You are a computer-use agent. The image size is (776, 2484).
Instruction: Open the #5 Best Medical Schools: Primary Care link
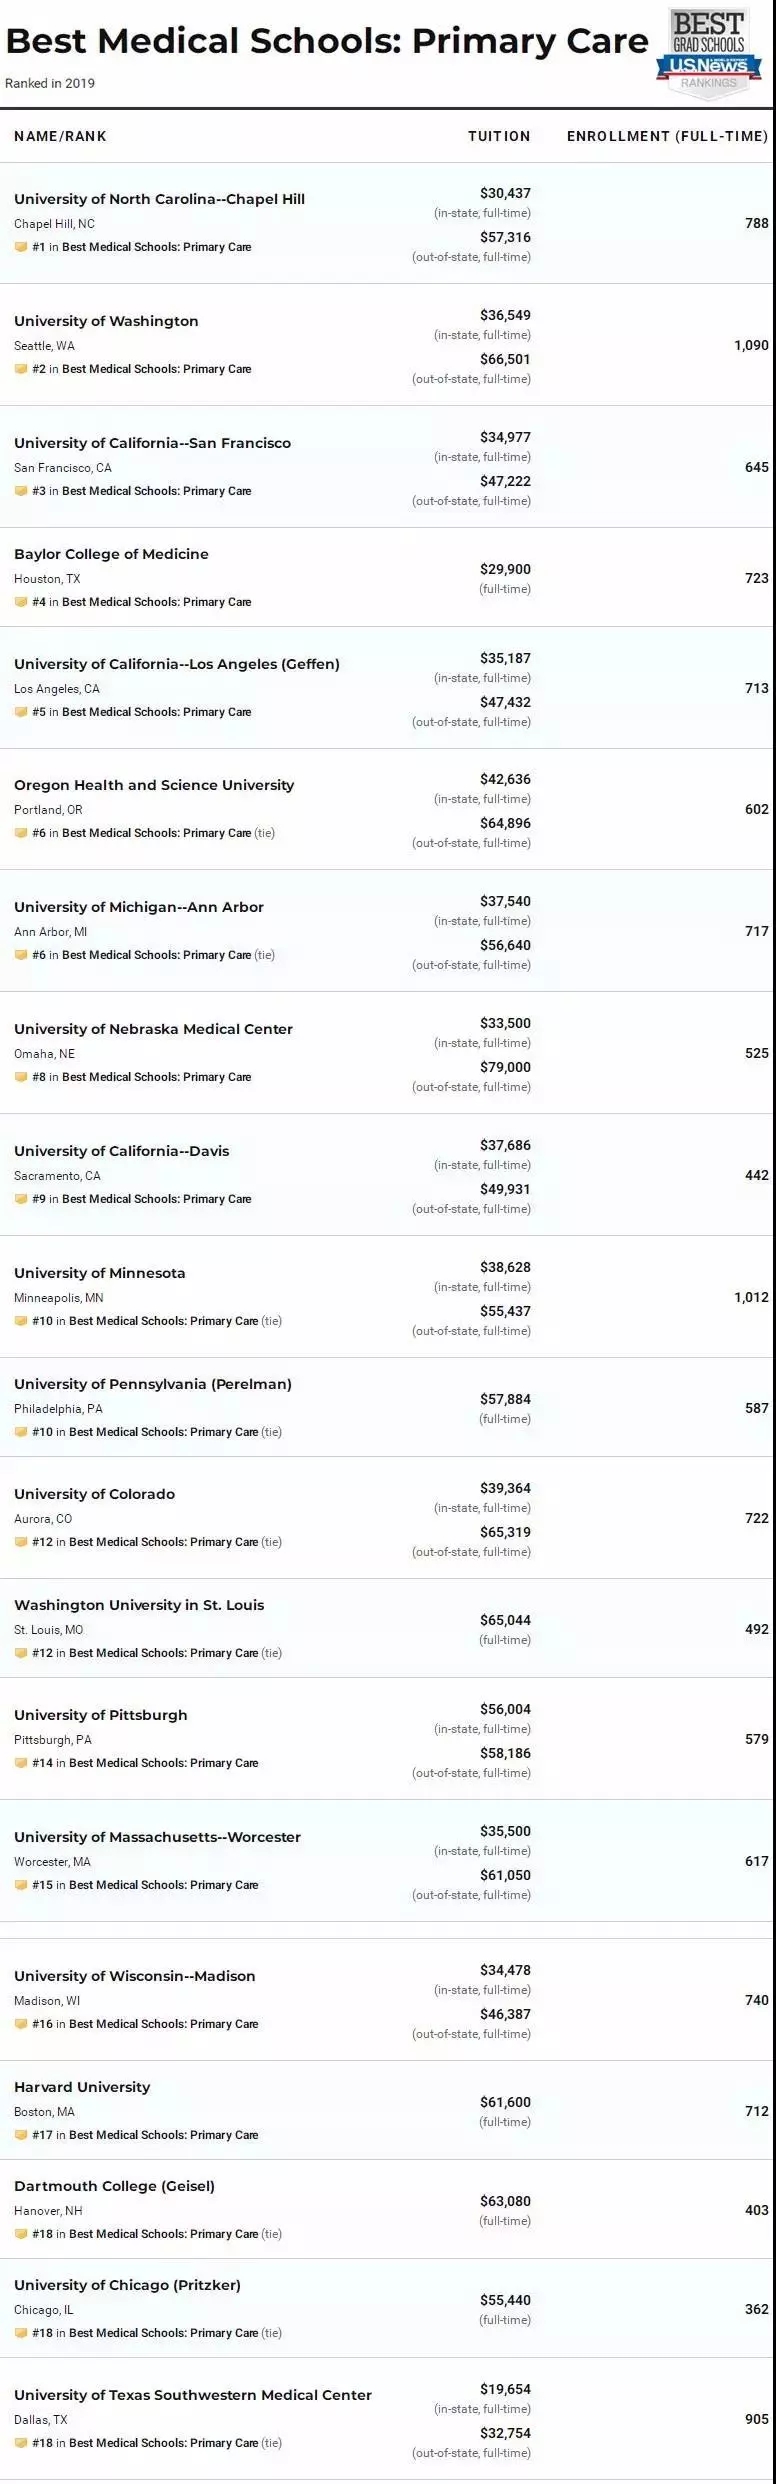[x=141, y=712]
